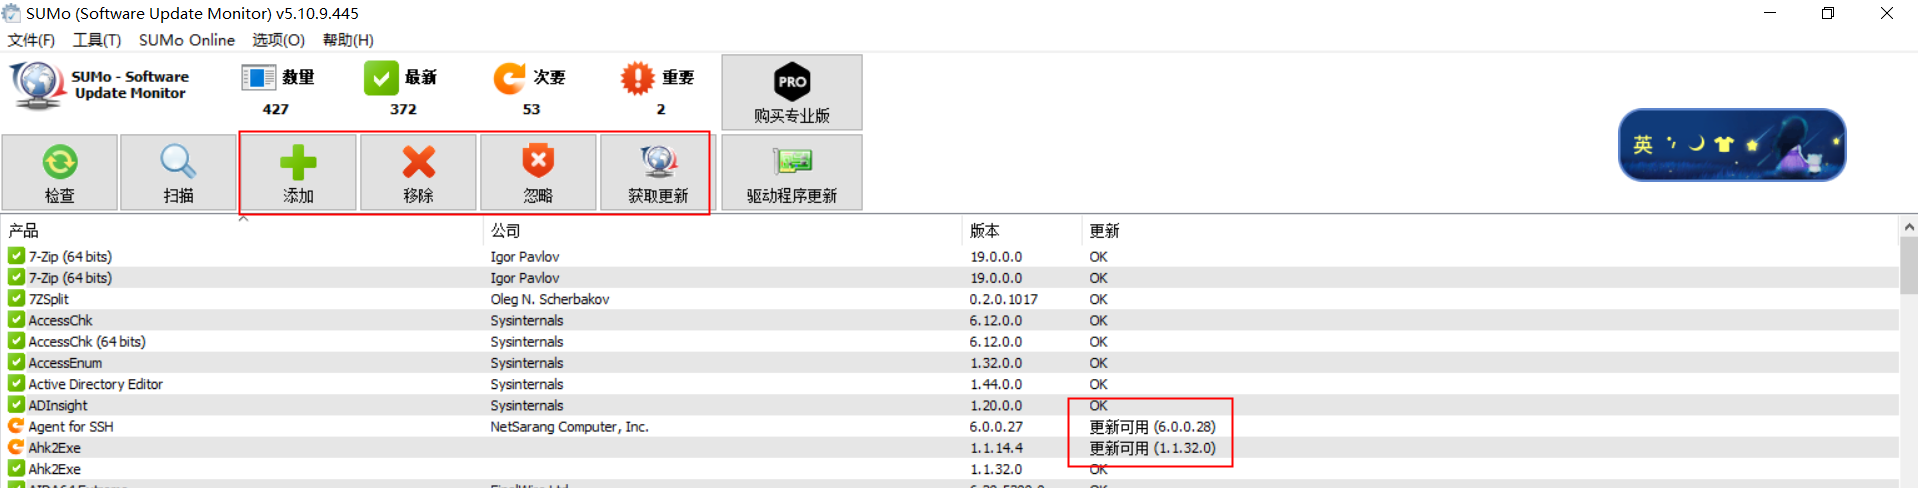Screen dimensions: 1918x488
Task: Click green check icon beside ADInsight
Action: click(x=16, y=405)
